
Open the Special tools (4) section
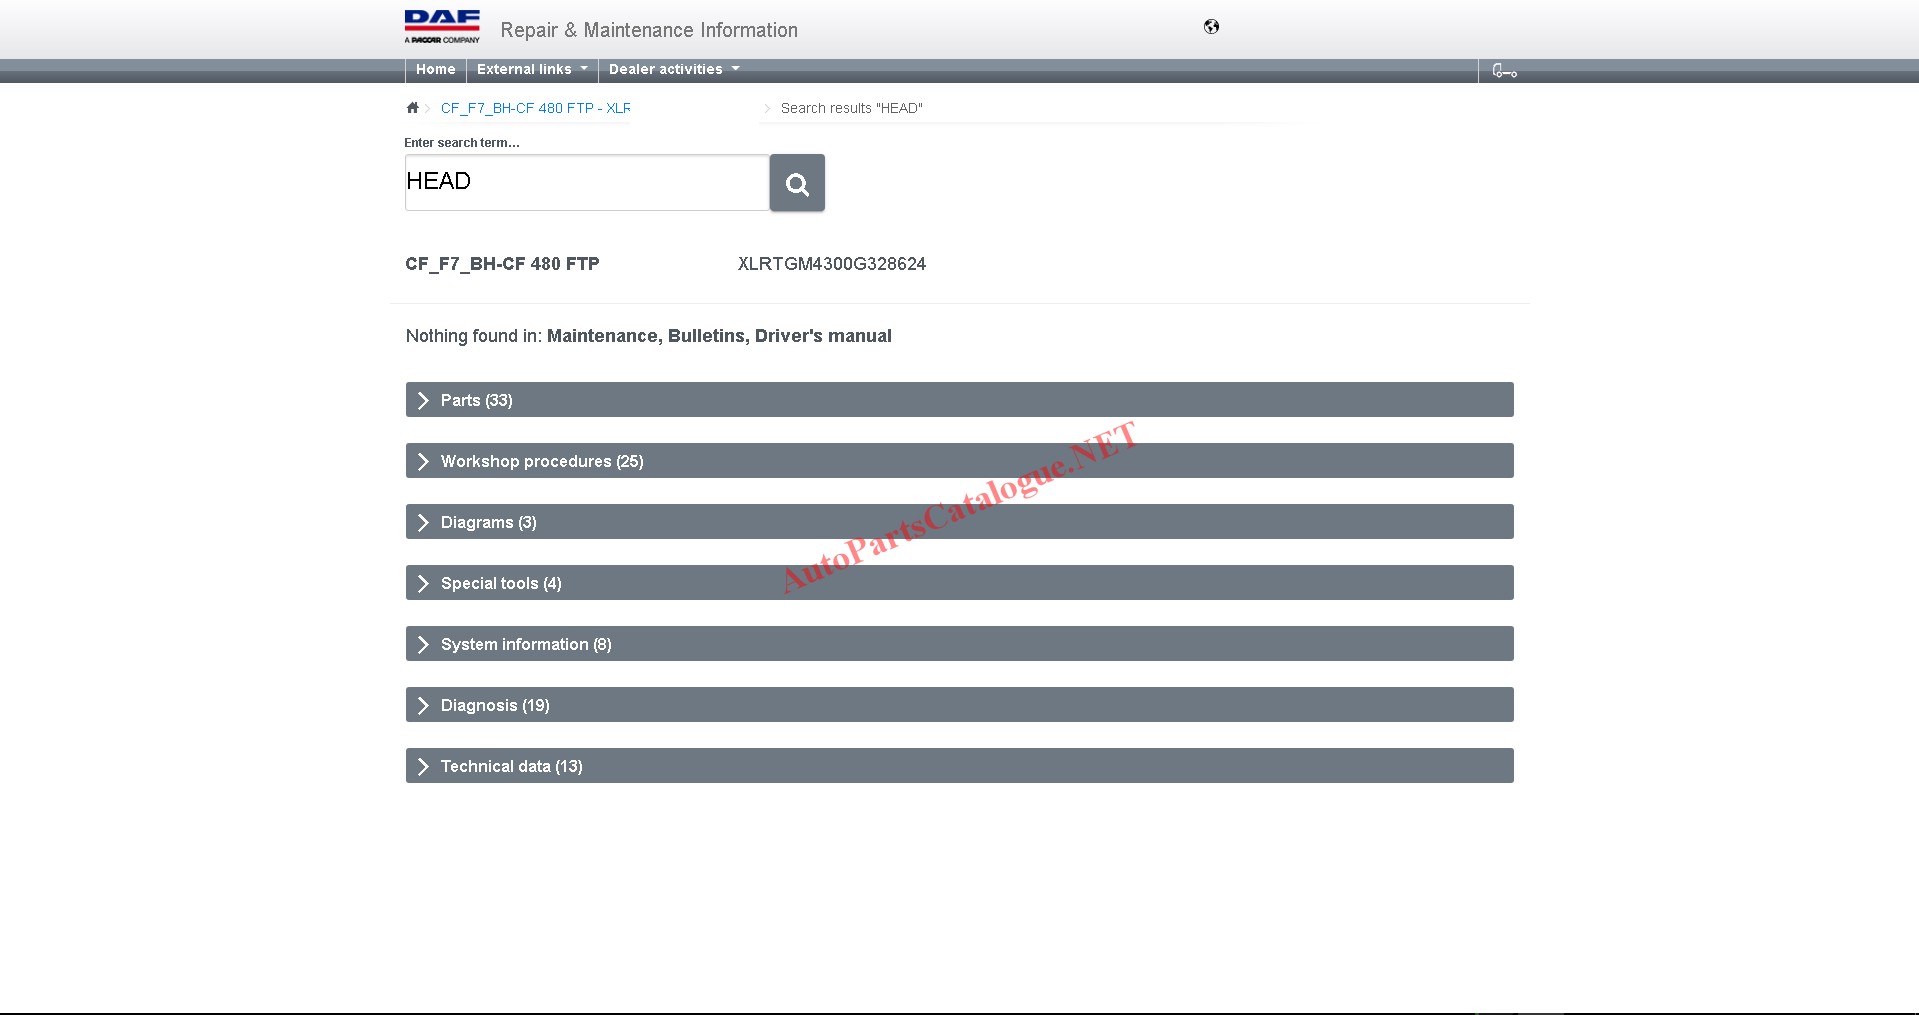(x=501, y=583)
